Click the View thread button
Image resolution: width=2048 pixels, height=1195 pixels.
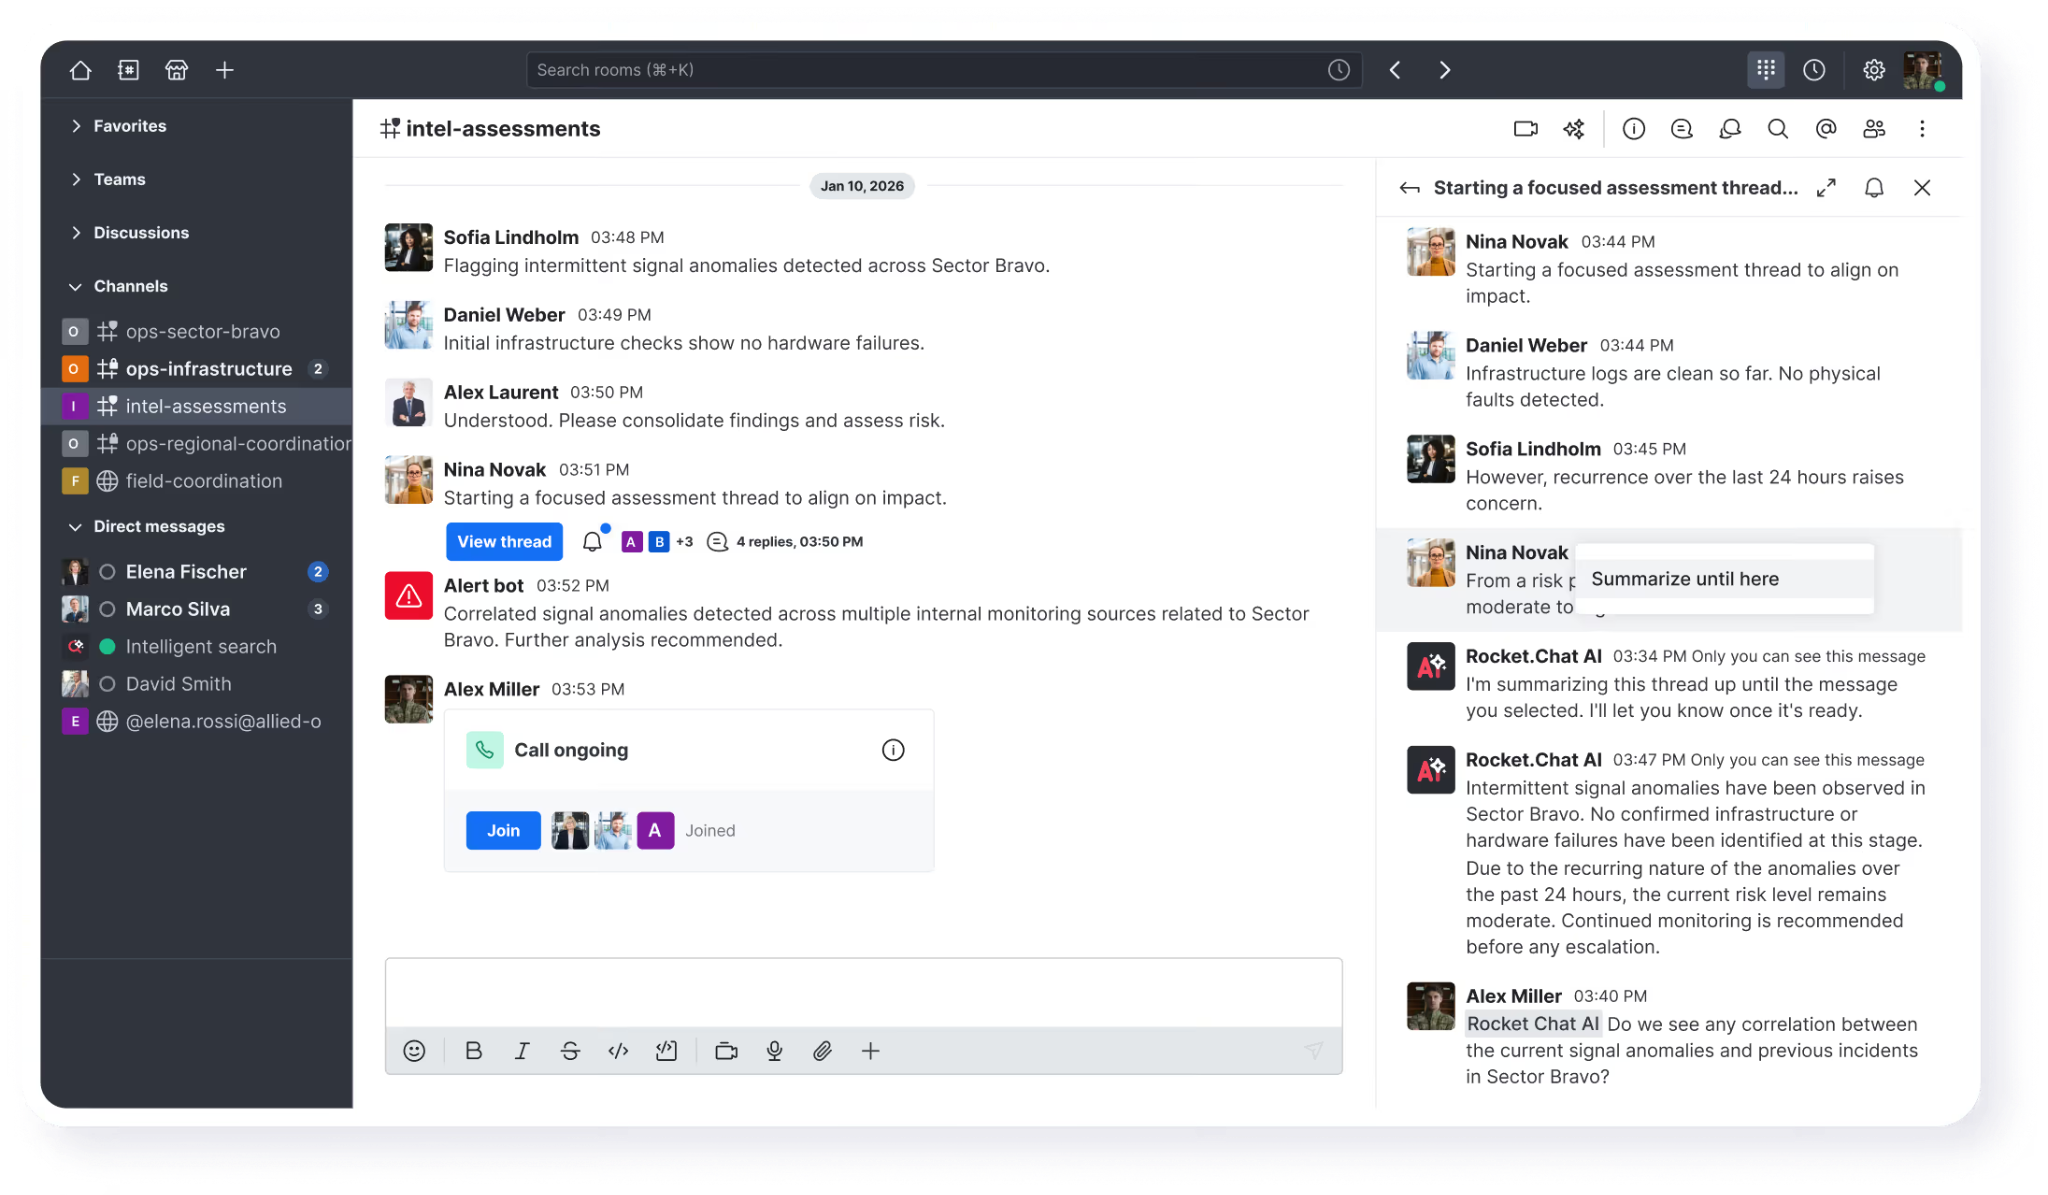coord(504,541)
